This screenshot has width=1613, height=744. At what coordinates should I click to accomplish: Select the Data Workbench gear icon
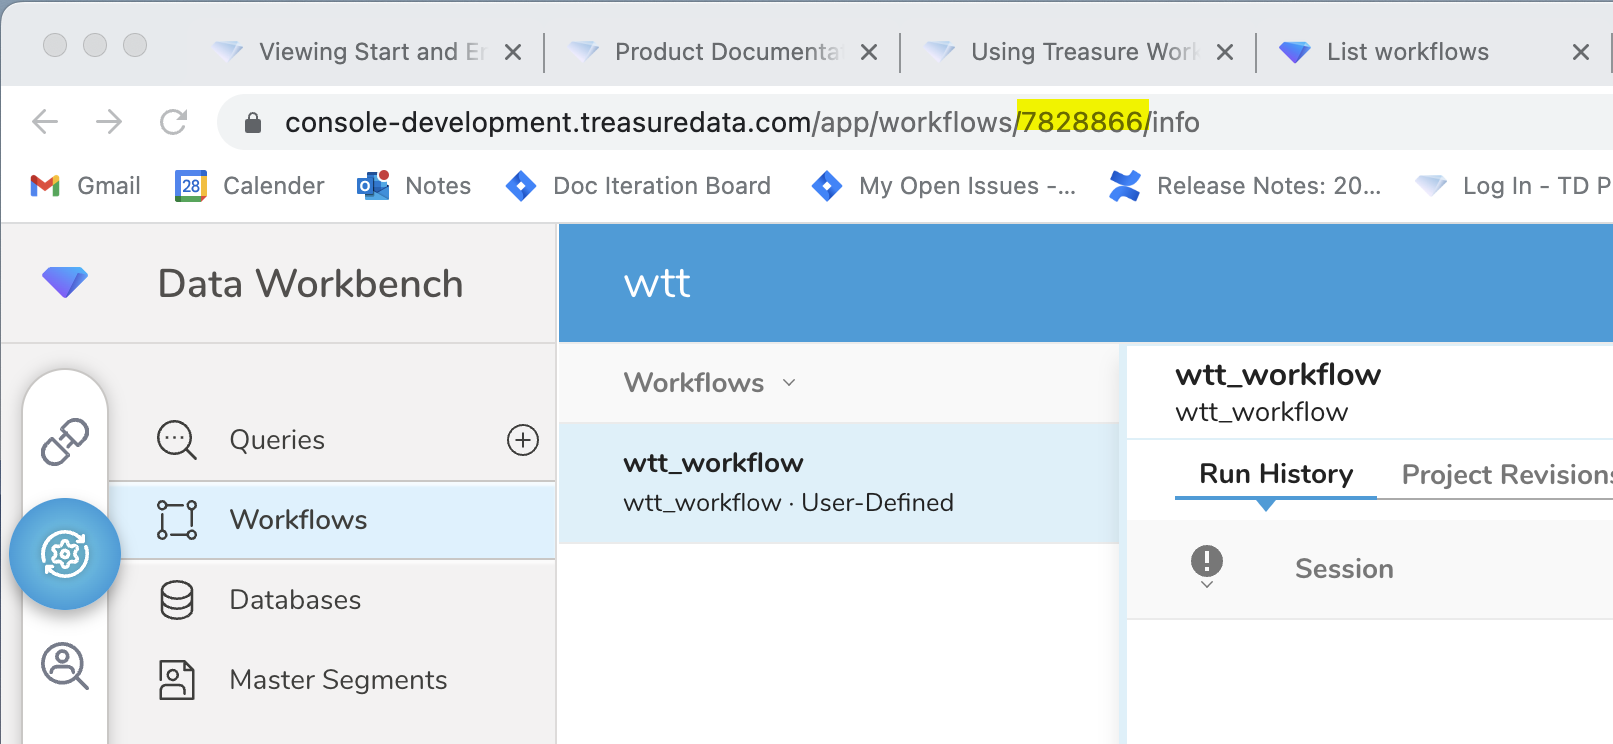[65, 554]
